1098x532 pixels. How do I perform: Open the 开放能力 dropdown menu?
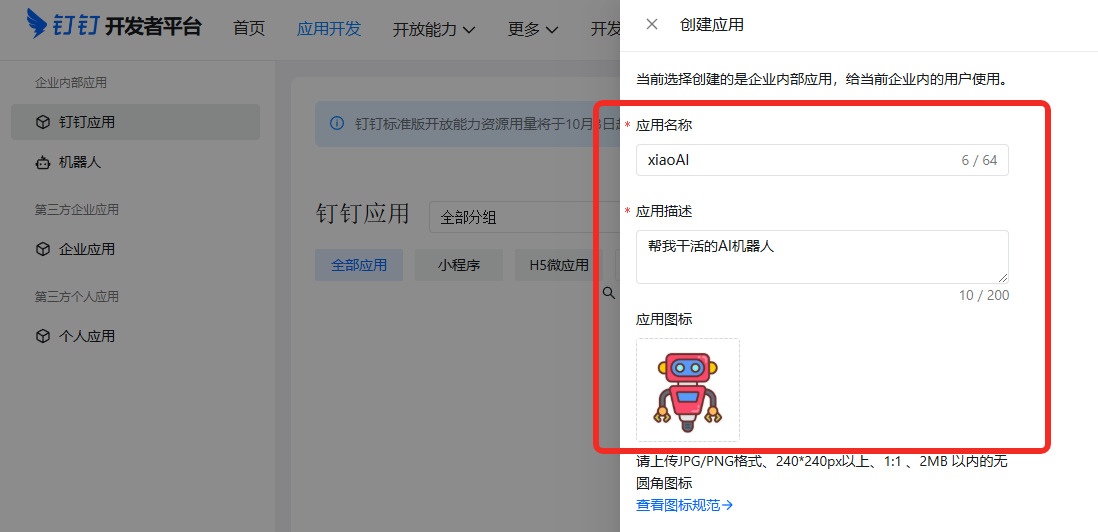[433, 29]
